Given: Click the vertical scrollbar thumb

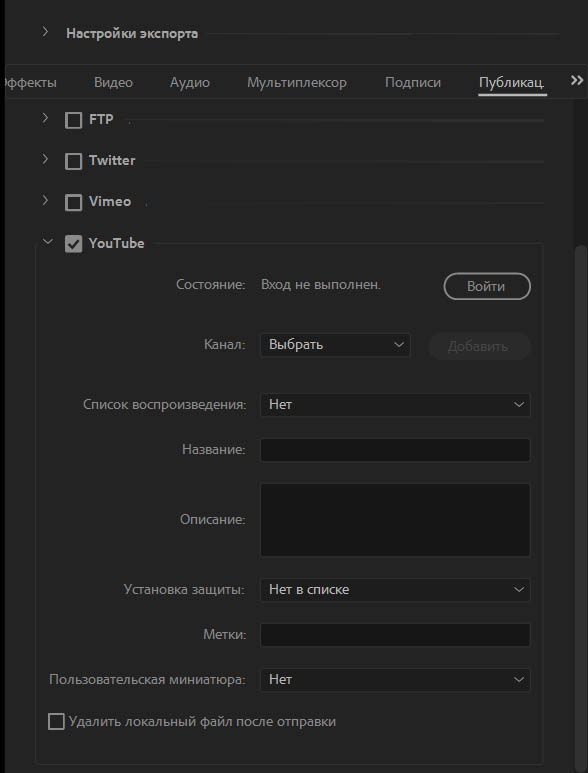Looking at the screenshot, I should 581,508.
